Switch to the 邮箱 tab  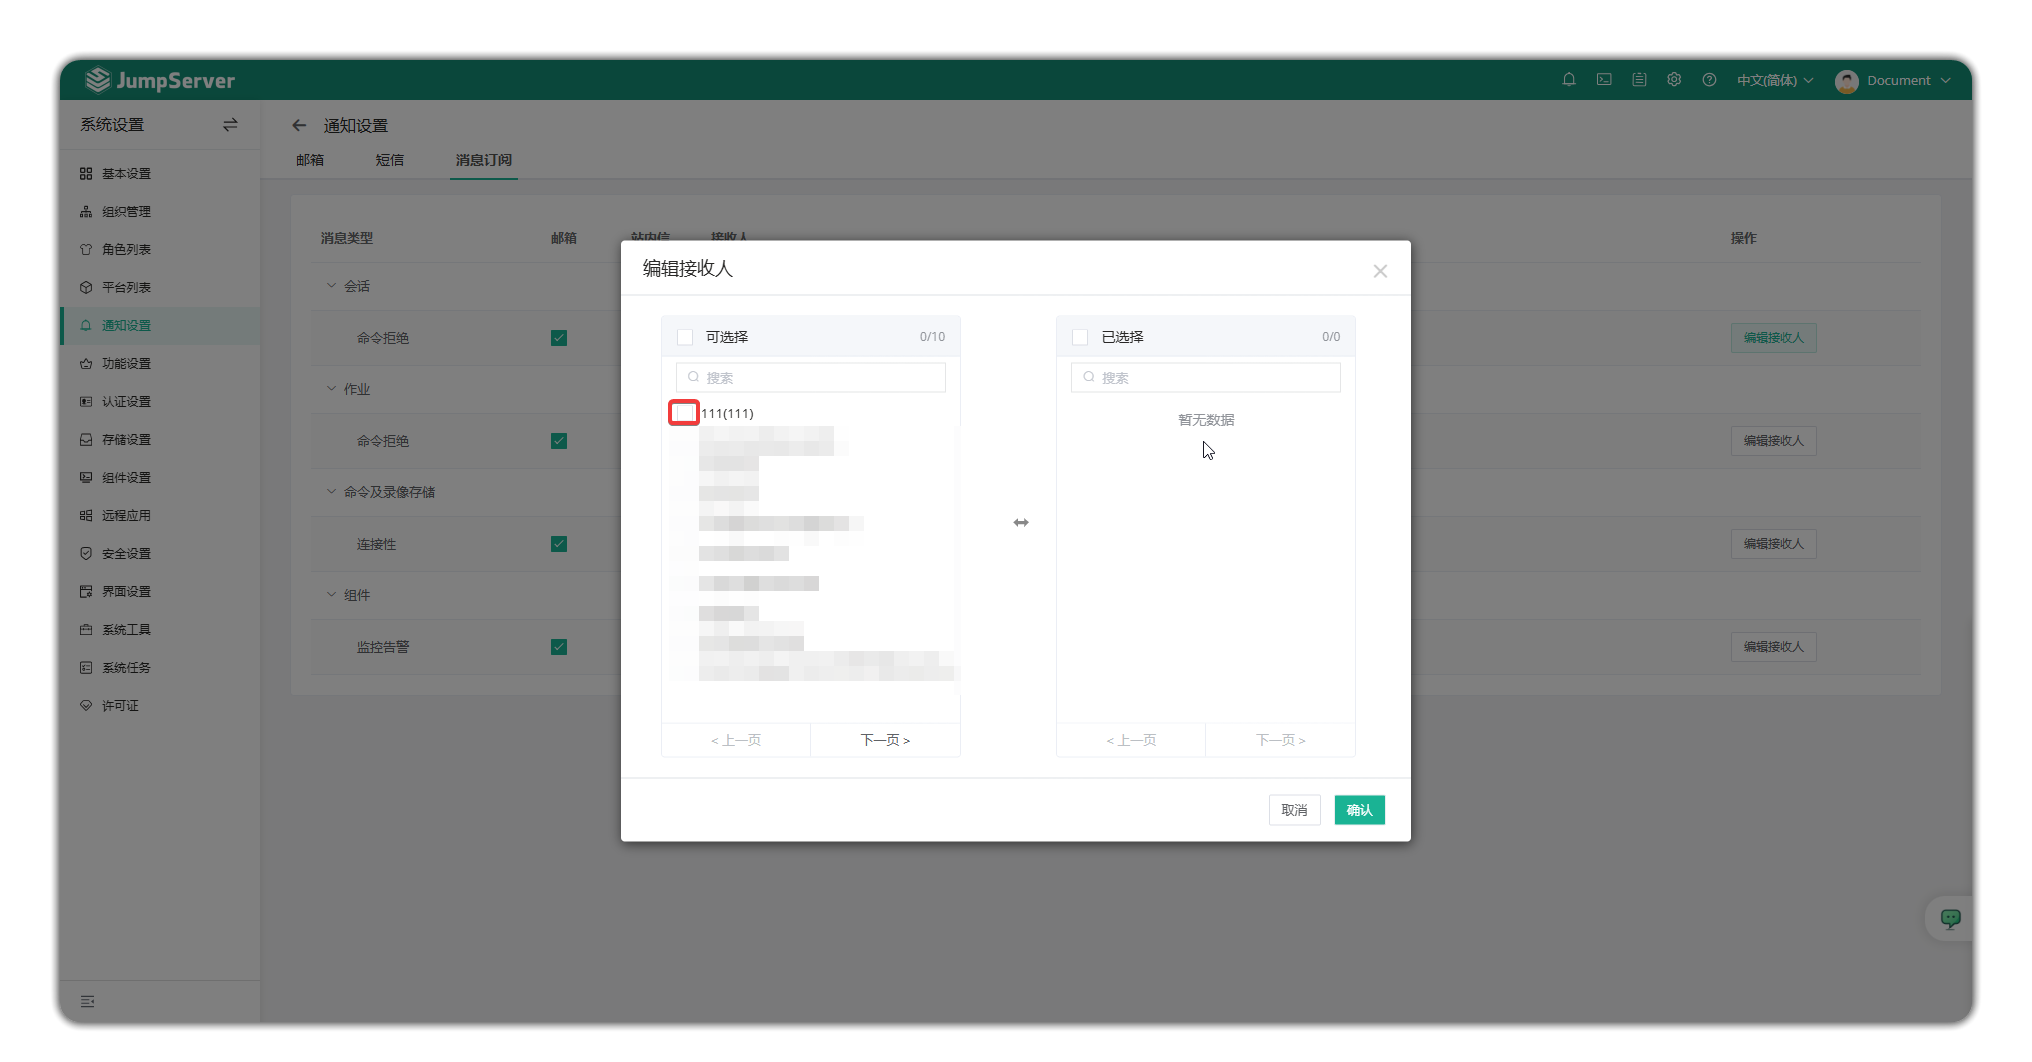pyautogui.click(x=310, y=160)
